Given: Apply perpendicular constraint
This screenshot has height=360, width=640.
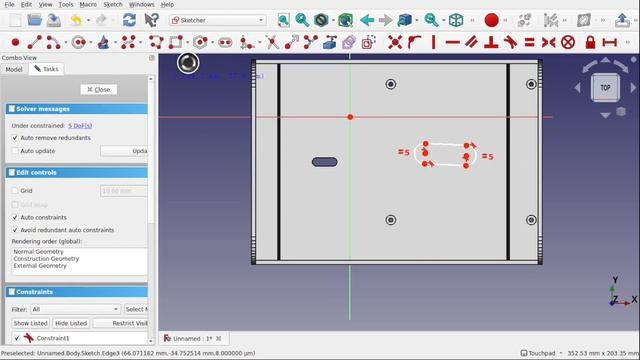Looking at the screenshot, I should click(491, 42).
